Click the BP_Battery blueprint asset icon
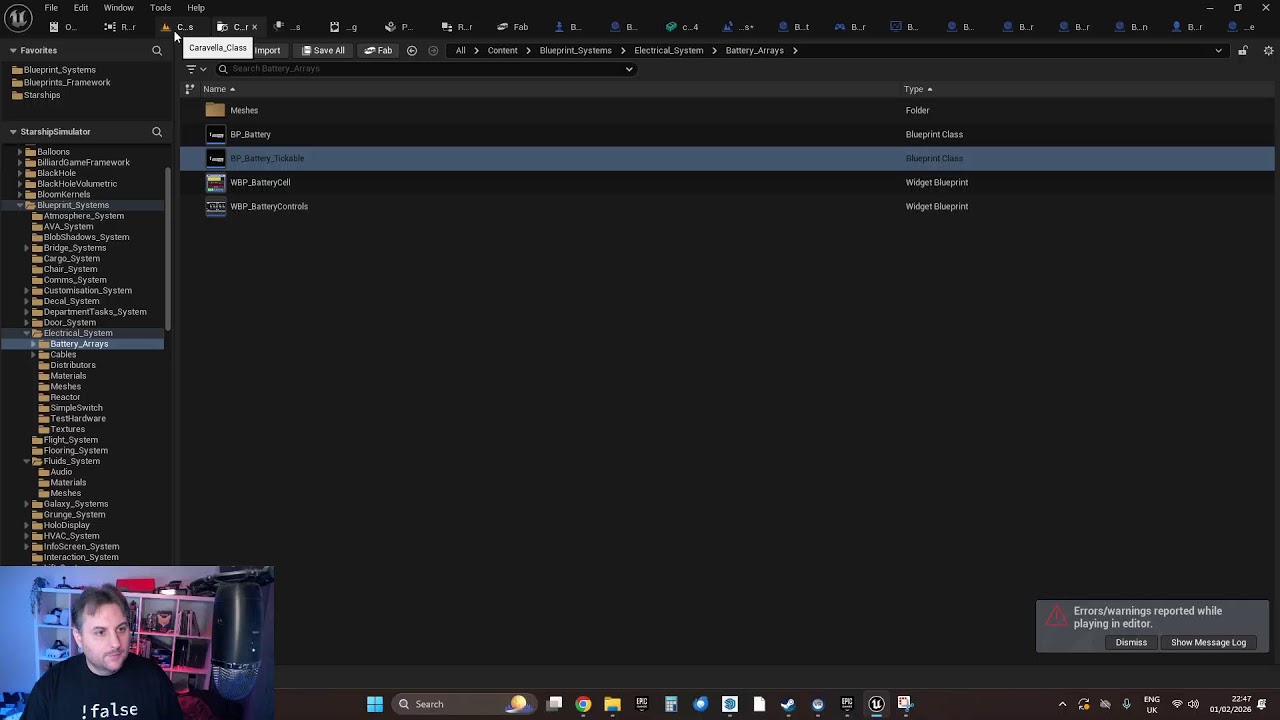 click(x=216, y=134)
